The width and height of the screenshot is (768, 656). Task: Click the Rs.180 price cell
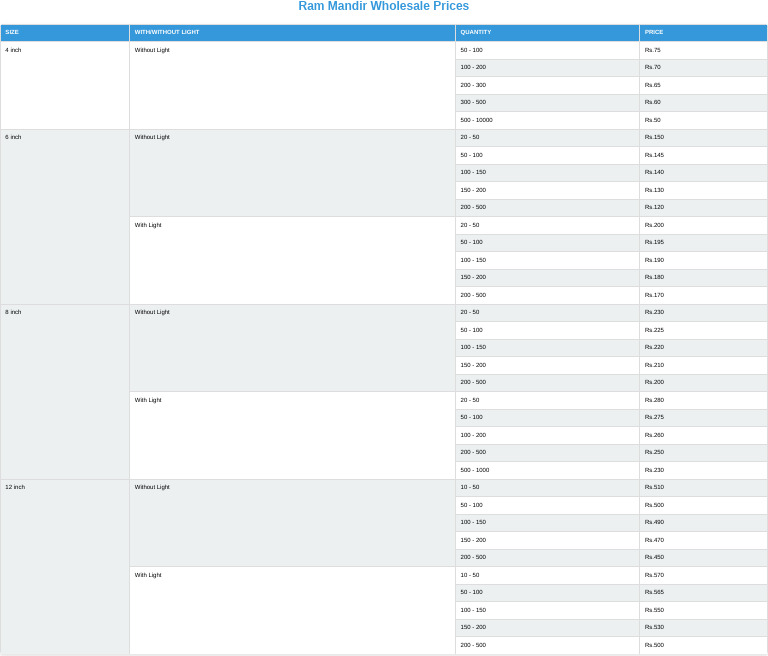(x=703, y=277)
